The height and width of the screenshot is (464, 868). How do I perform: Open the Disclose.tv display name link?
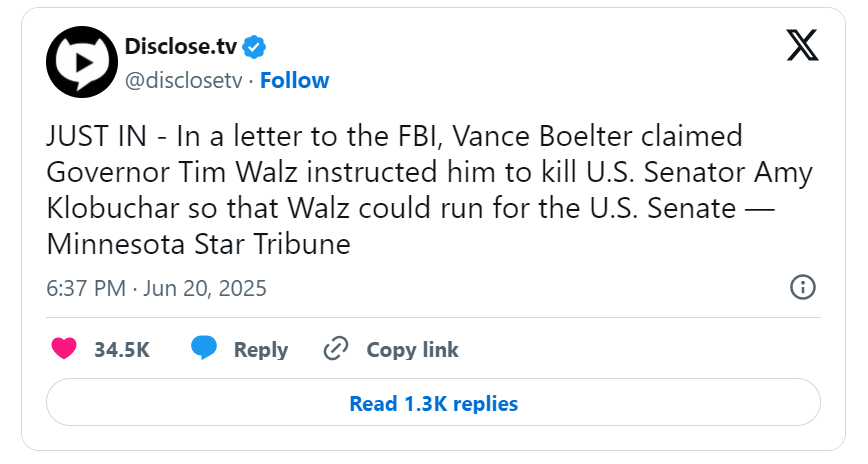click(181, 47)
